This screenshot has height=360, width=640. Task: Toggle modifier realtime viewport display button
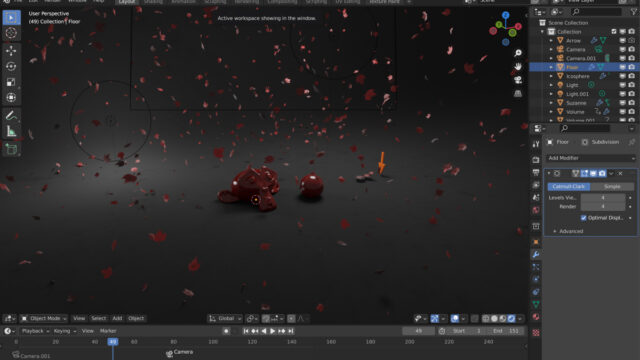coord(593,173)
